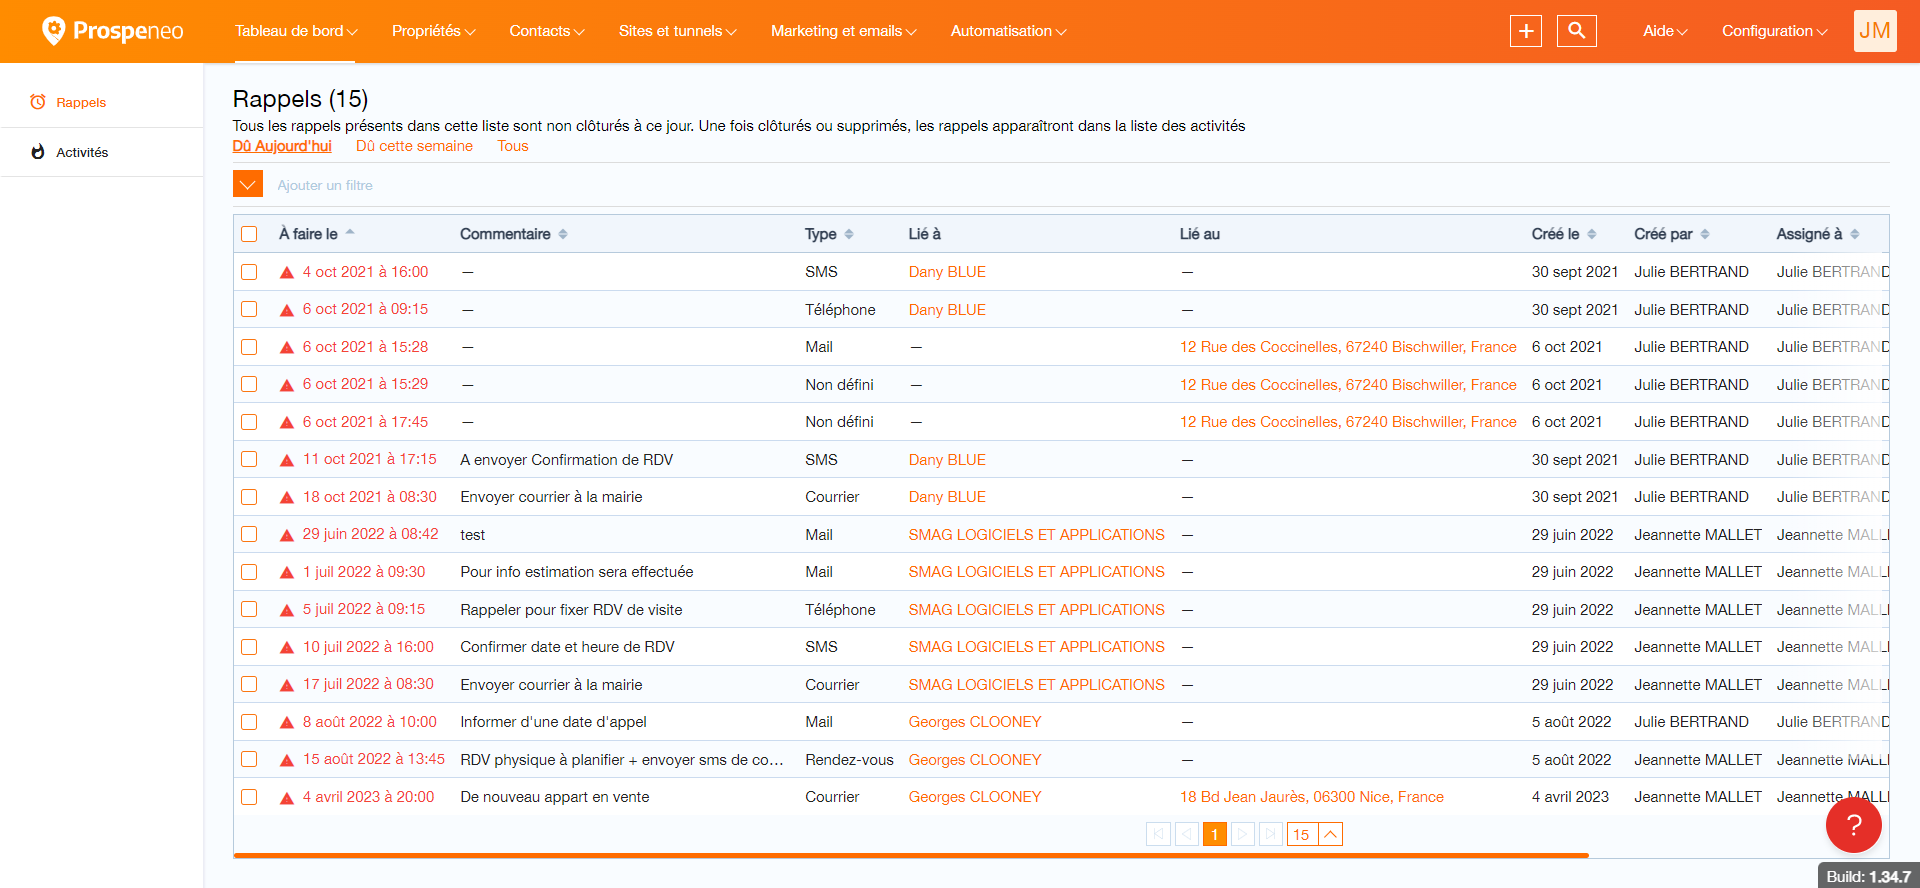Viewport: 1920px width, 888px height.
Task: Click the Prospeneo logo
Action: click(x=112, y=31)
